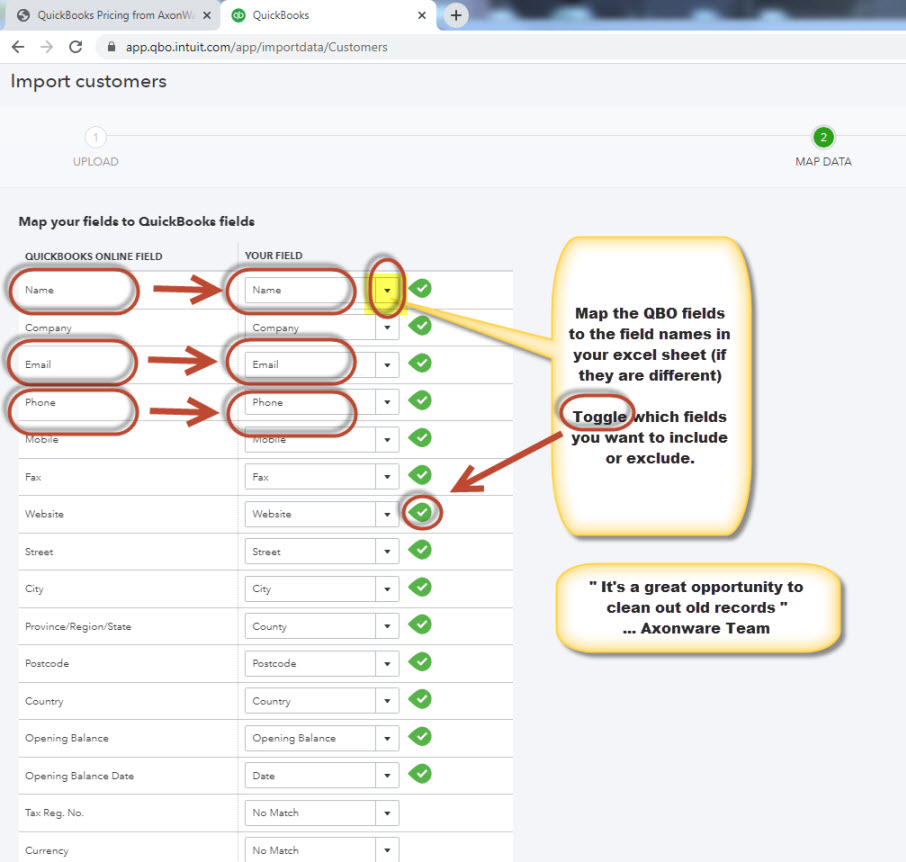Screen dimensions: 906x862
Task: Open the City field dropdown arrow
Action: point(387,589)
